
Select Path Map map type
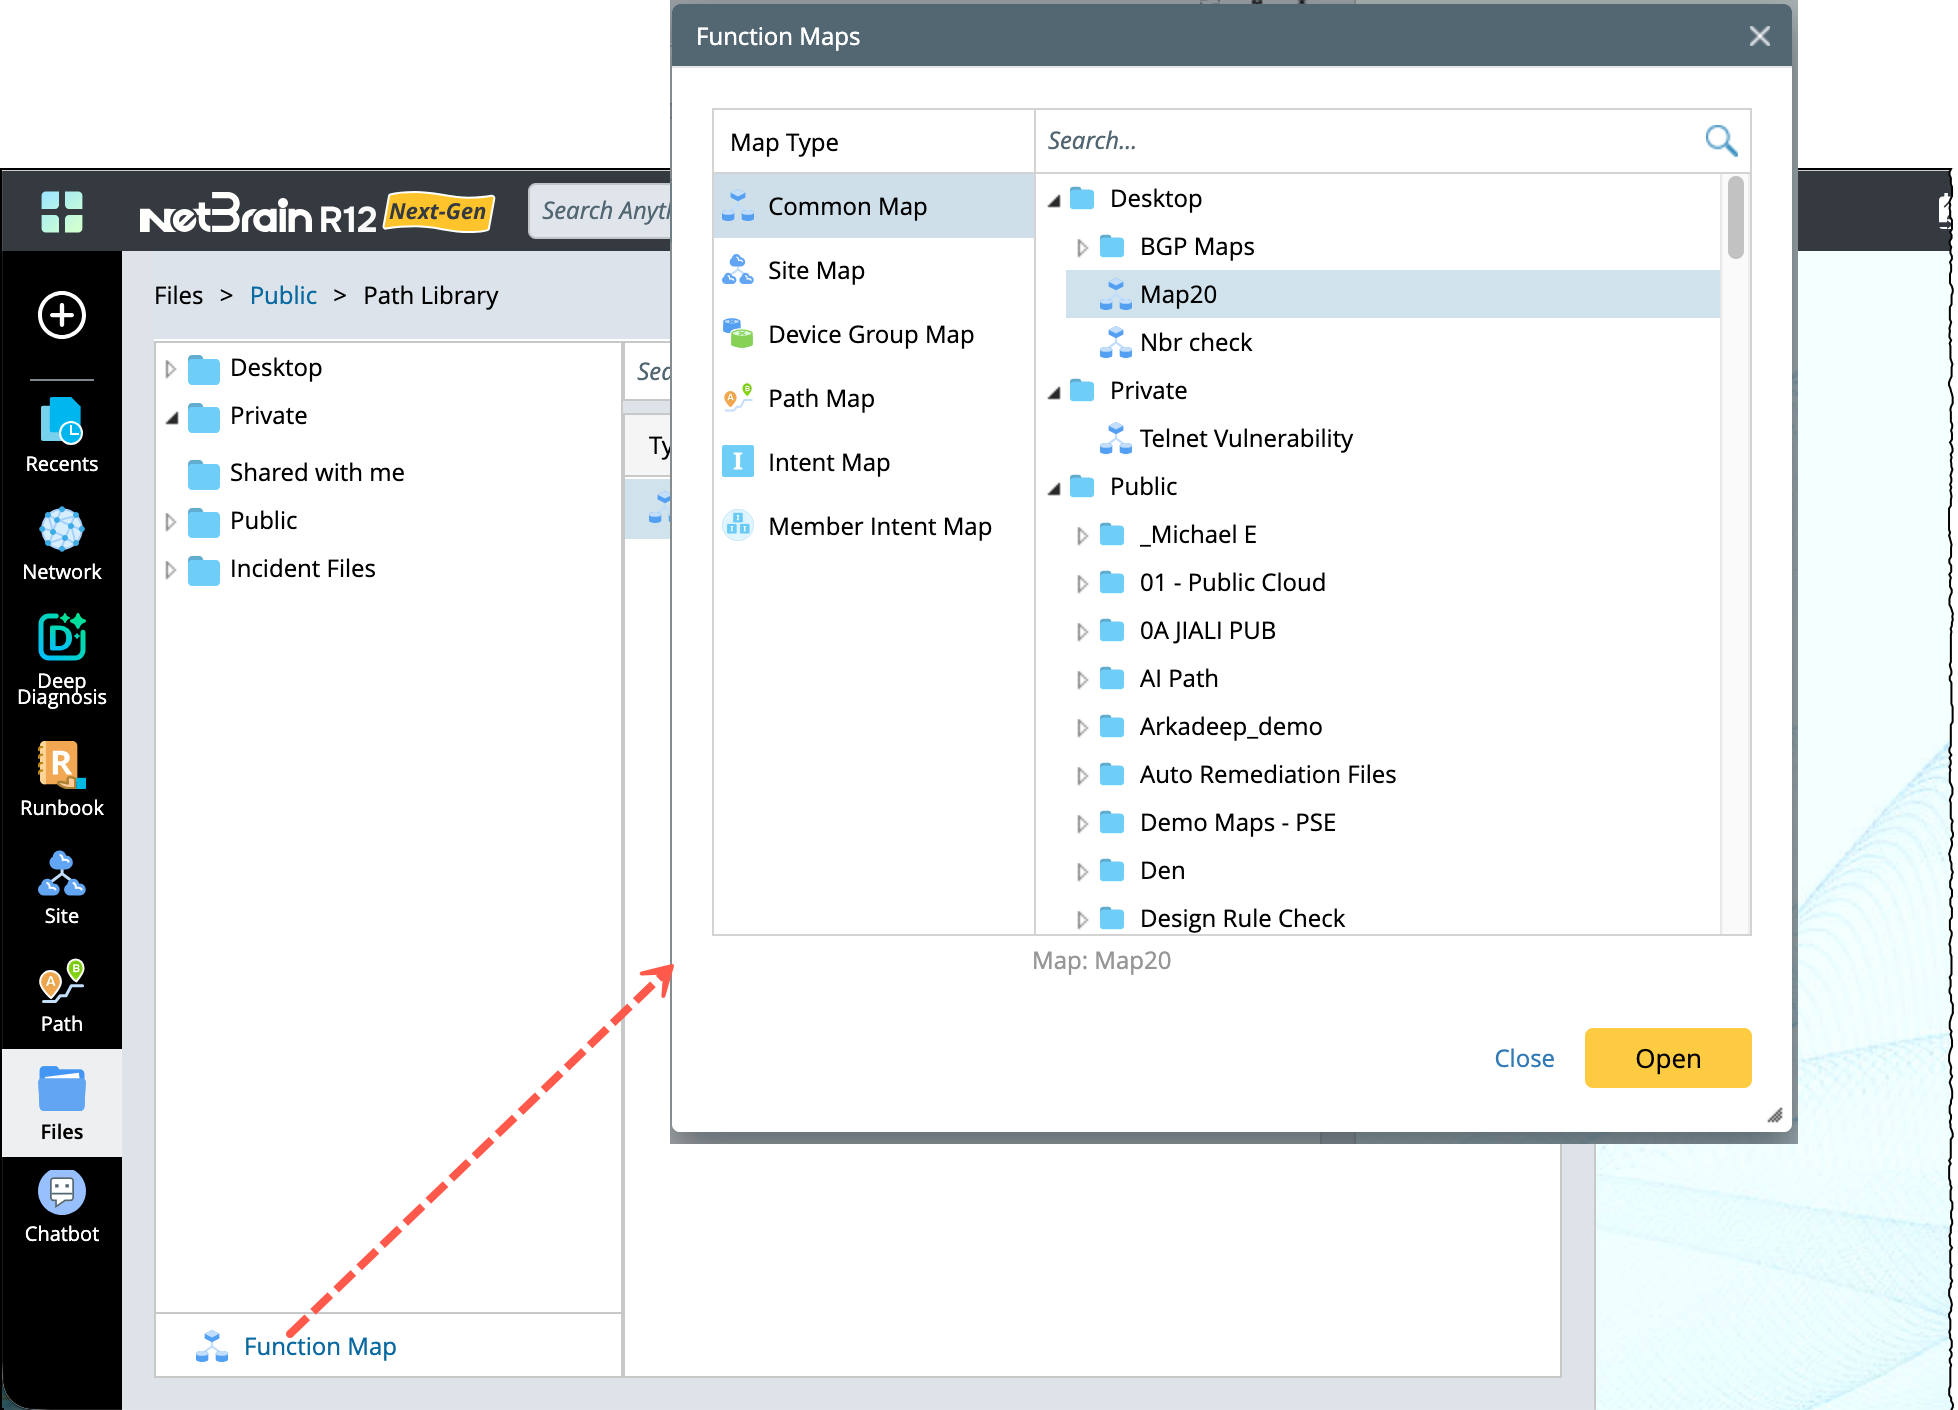(x=820, y=399)
